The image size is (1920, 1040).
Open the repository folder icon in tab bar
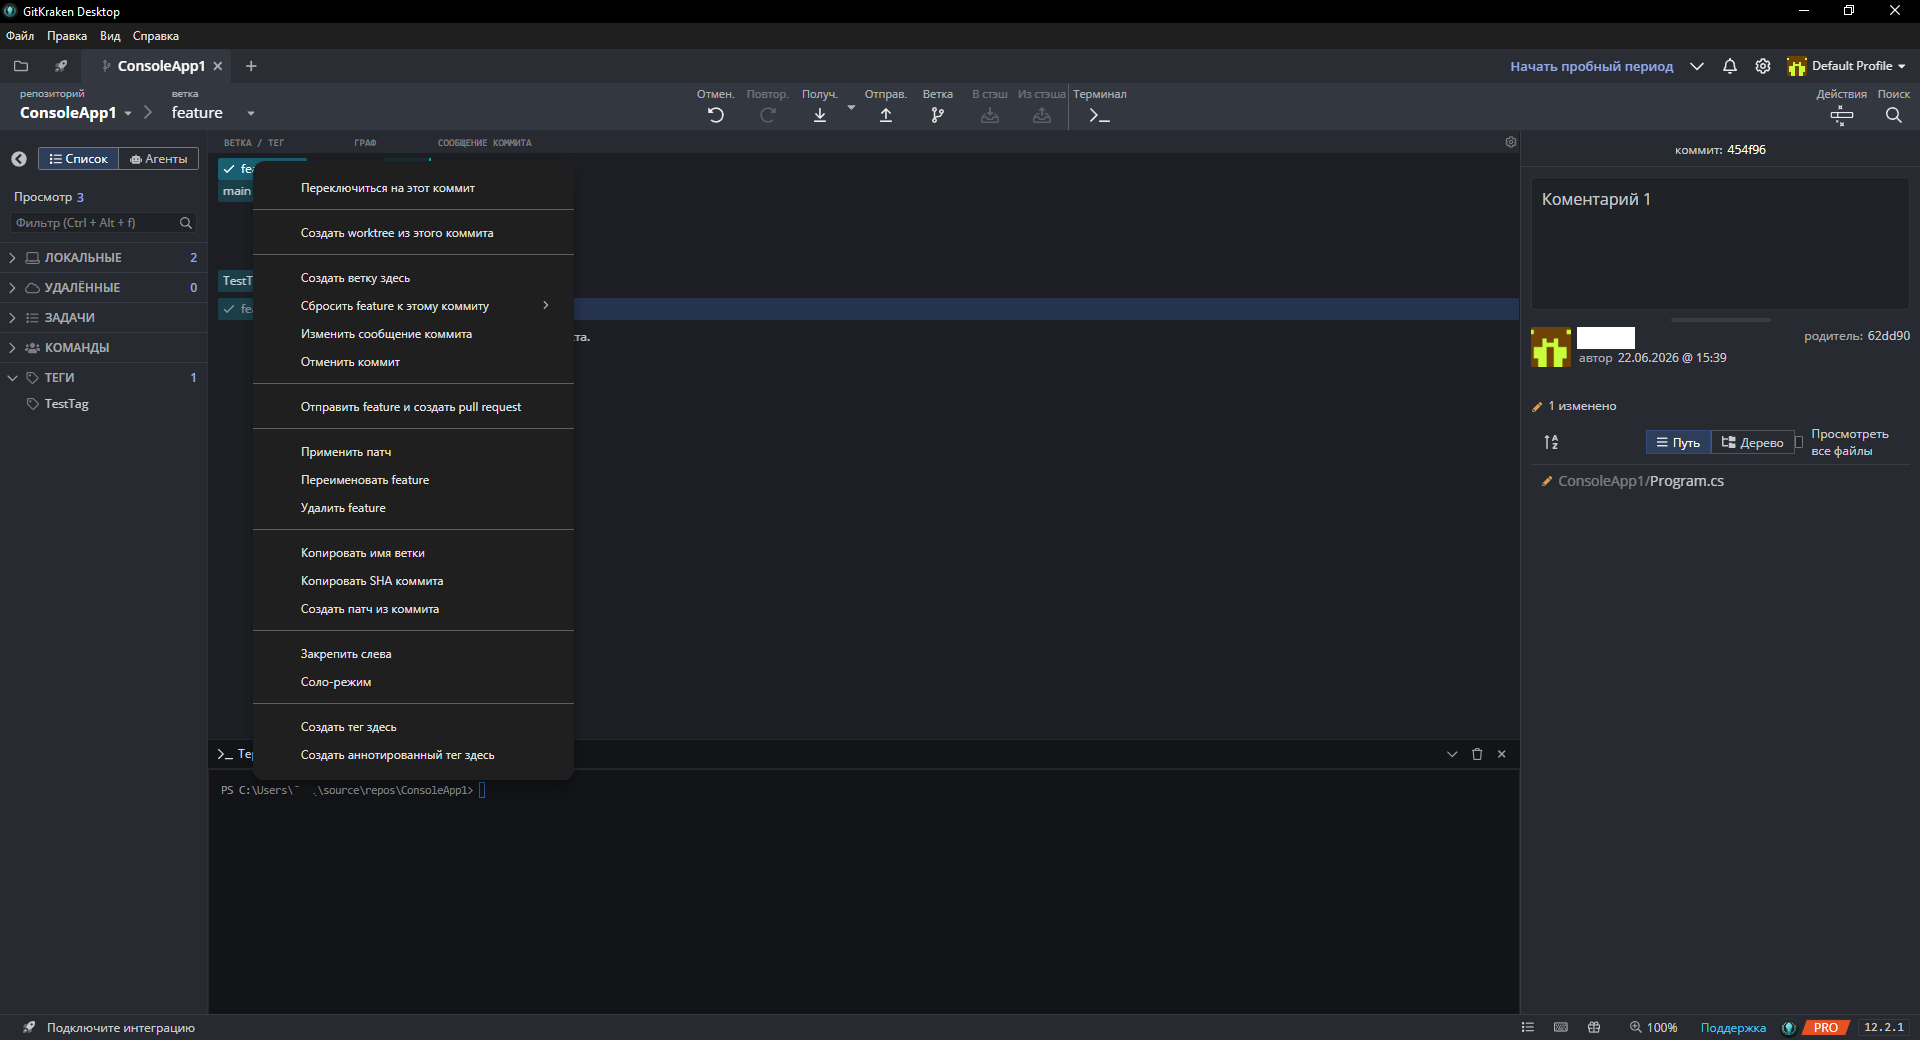coord(21,66)
